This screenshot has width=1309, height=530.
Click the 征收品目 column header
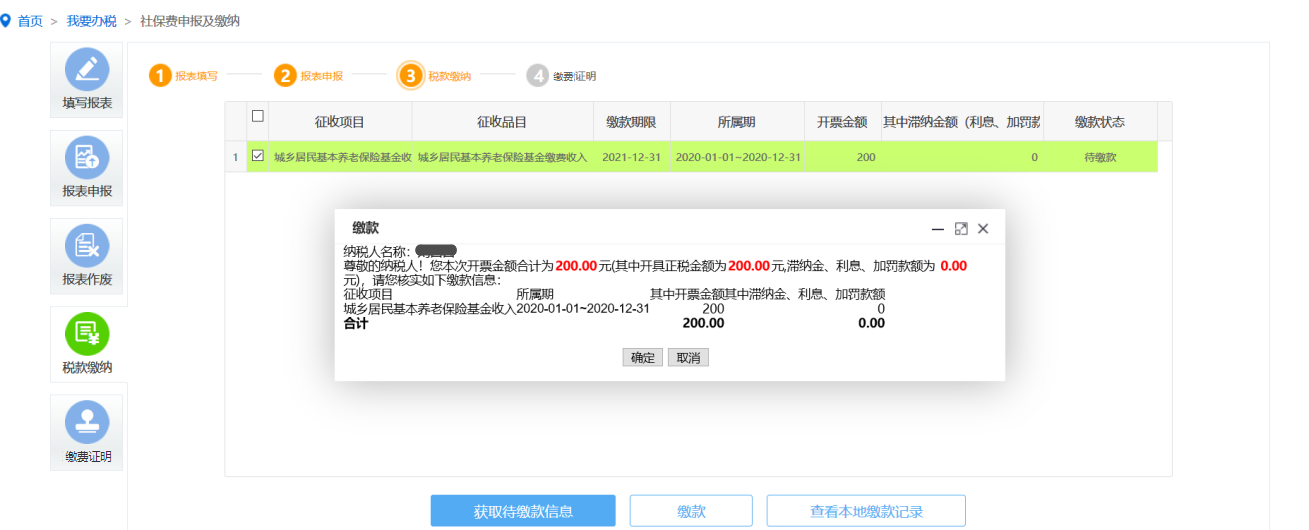tap(502, 122)
